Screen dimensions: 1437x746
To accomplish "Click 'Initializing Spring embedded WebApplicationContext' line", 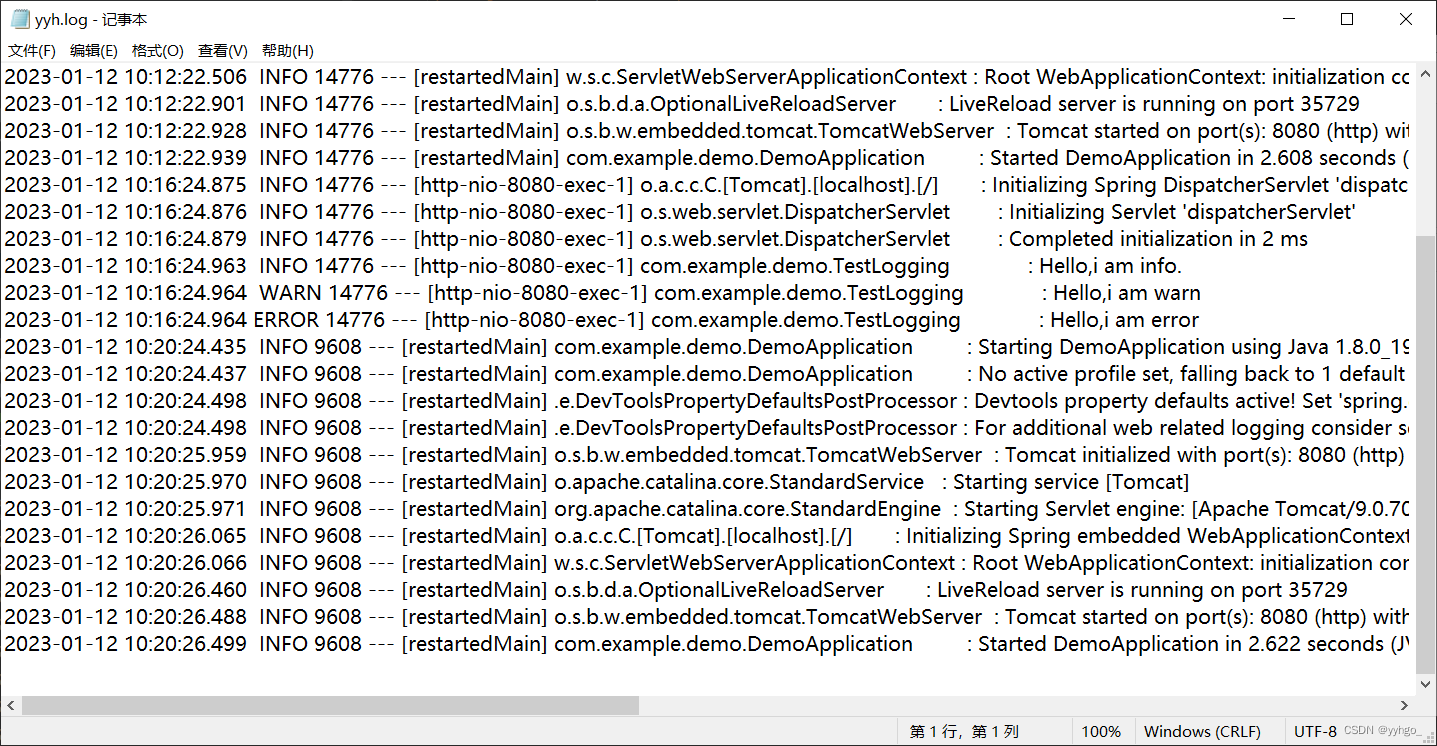I will 707,536.
